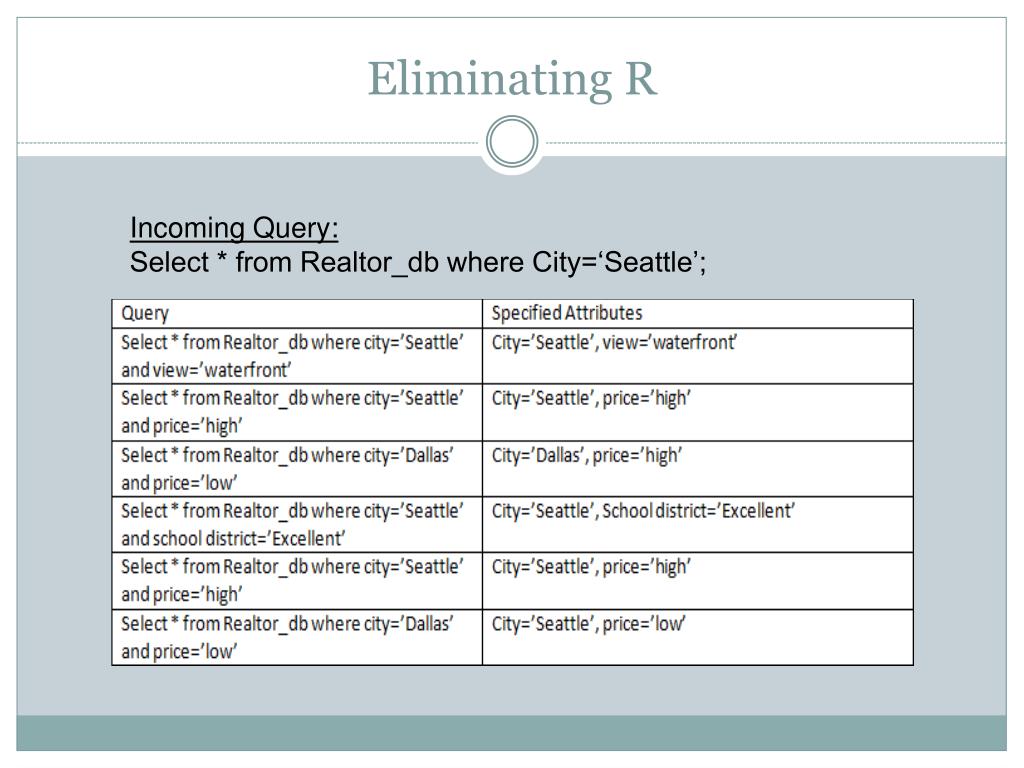The height and width of the screenshot is (768, 1024).
Task: Click the incoming query 'Select * from Realtor_db' line
Action: pos(418,263)
